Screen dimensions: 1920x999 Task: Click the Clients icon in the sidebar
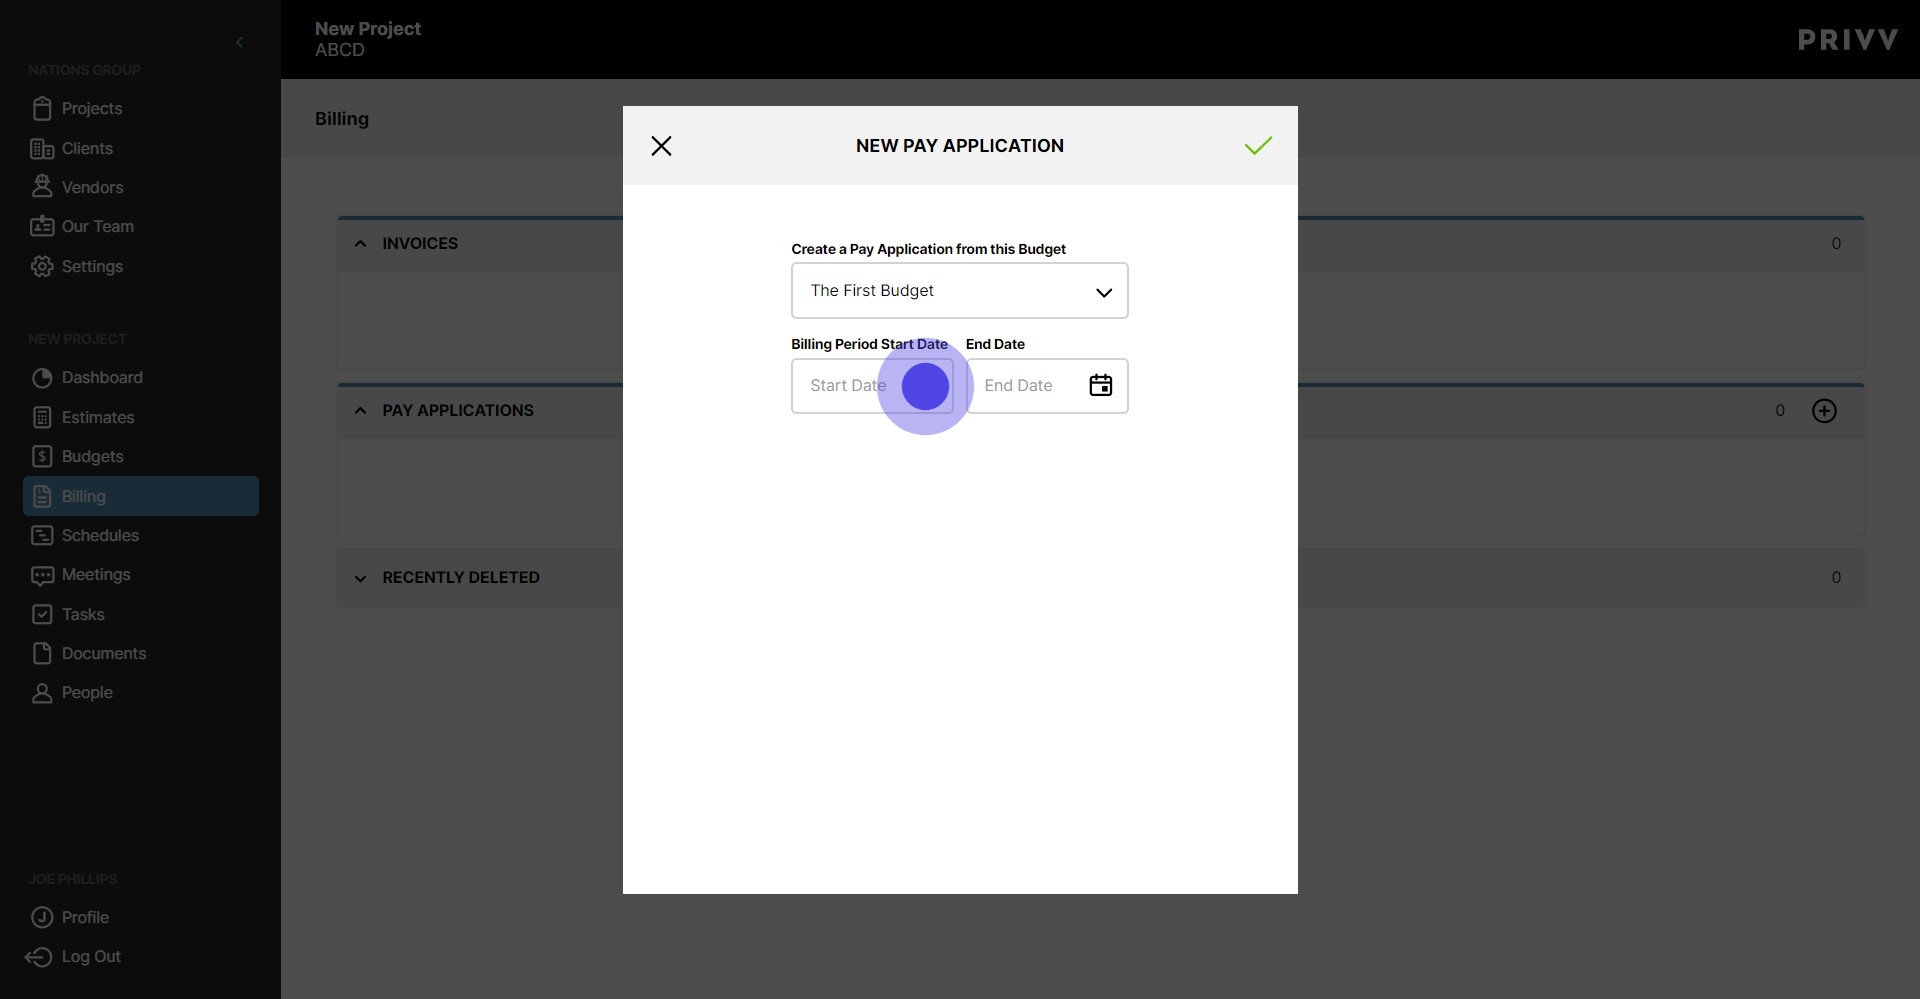coord(42,148)
